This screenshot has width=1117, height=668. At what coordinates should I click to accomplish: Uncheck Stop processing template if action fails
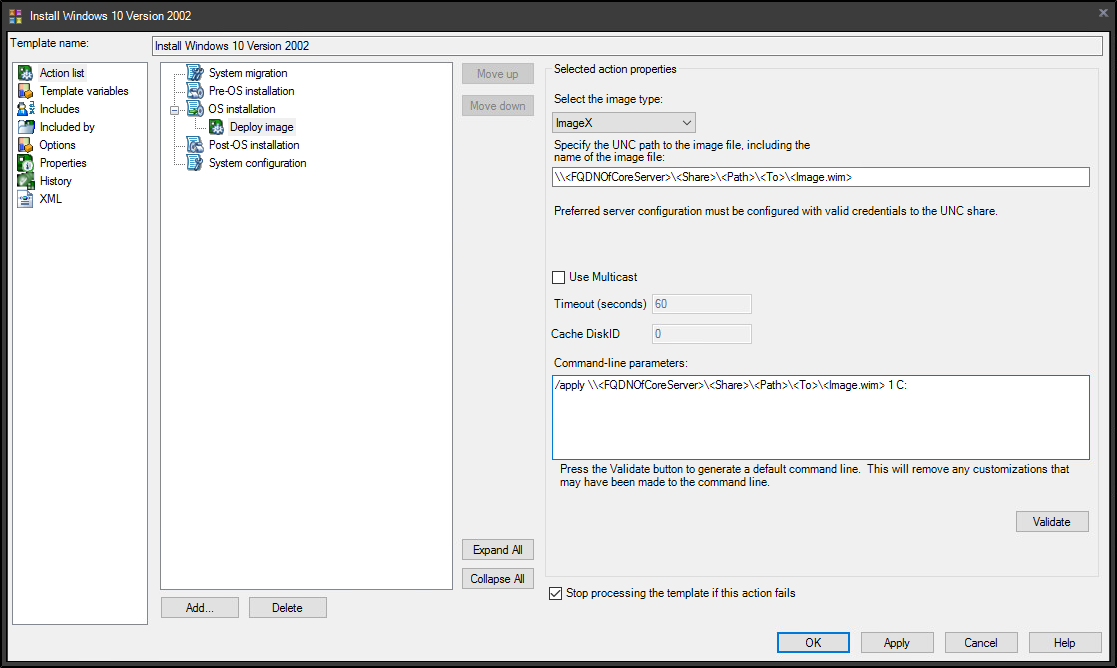[x=556, y=593]
